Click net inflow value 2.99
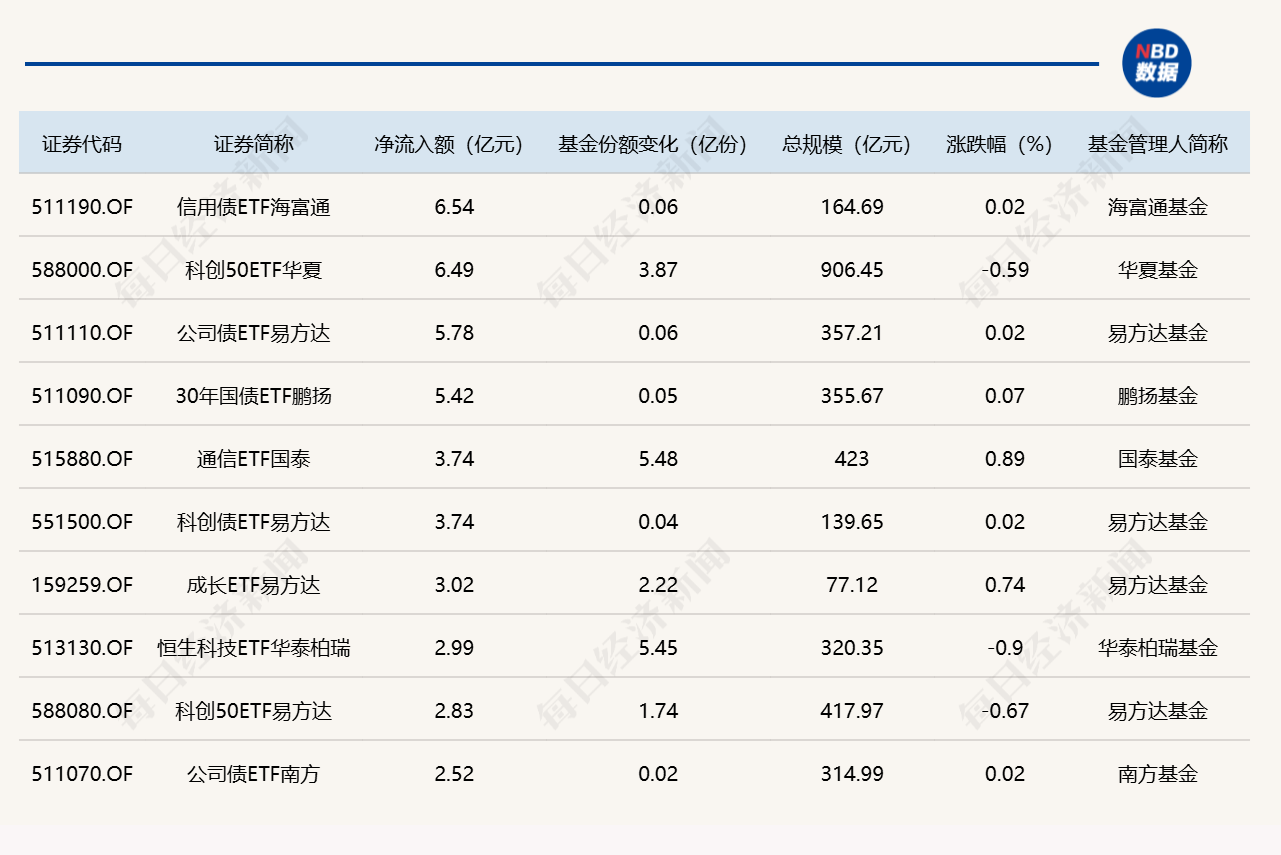The image size is (1281, 855). [x=455, y=648]
